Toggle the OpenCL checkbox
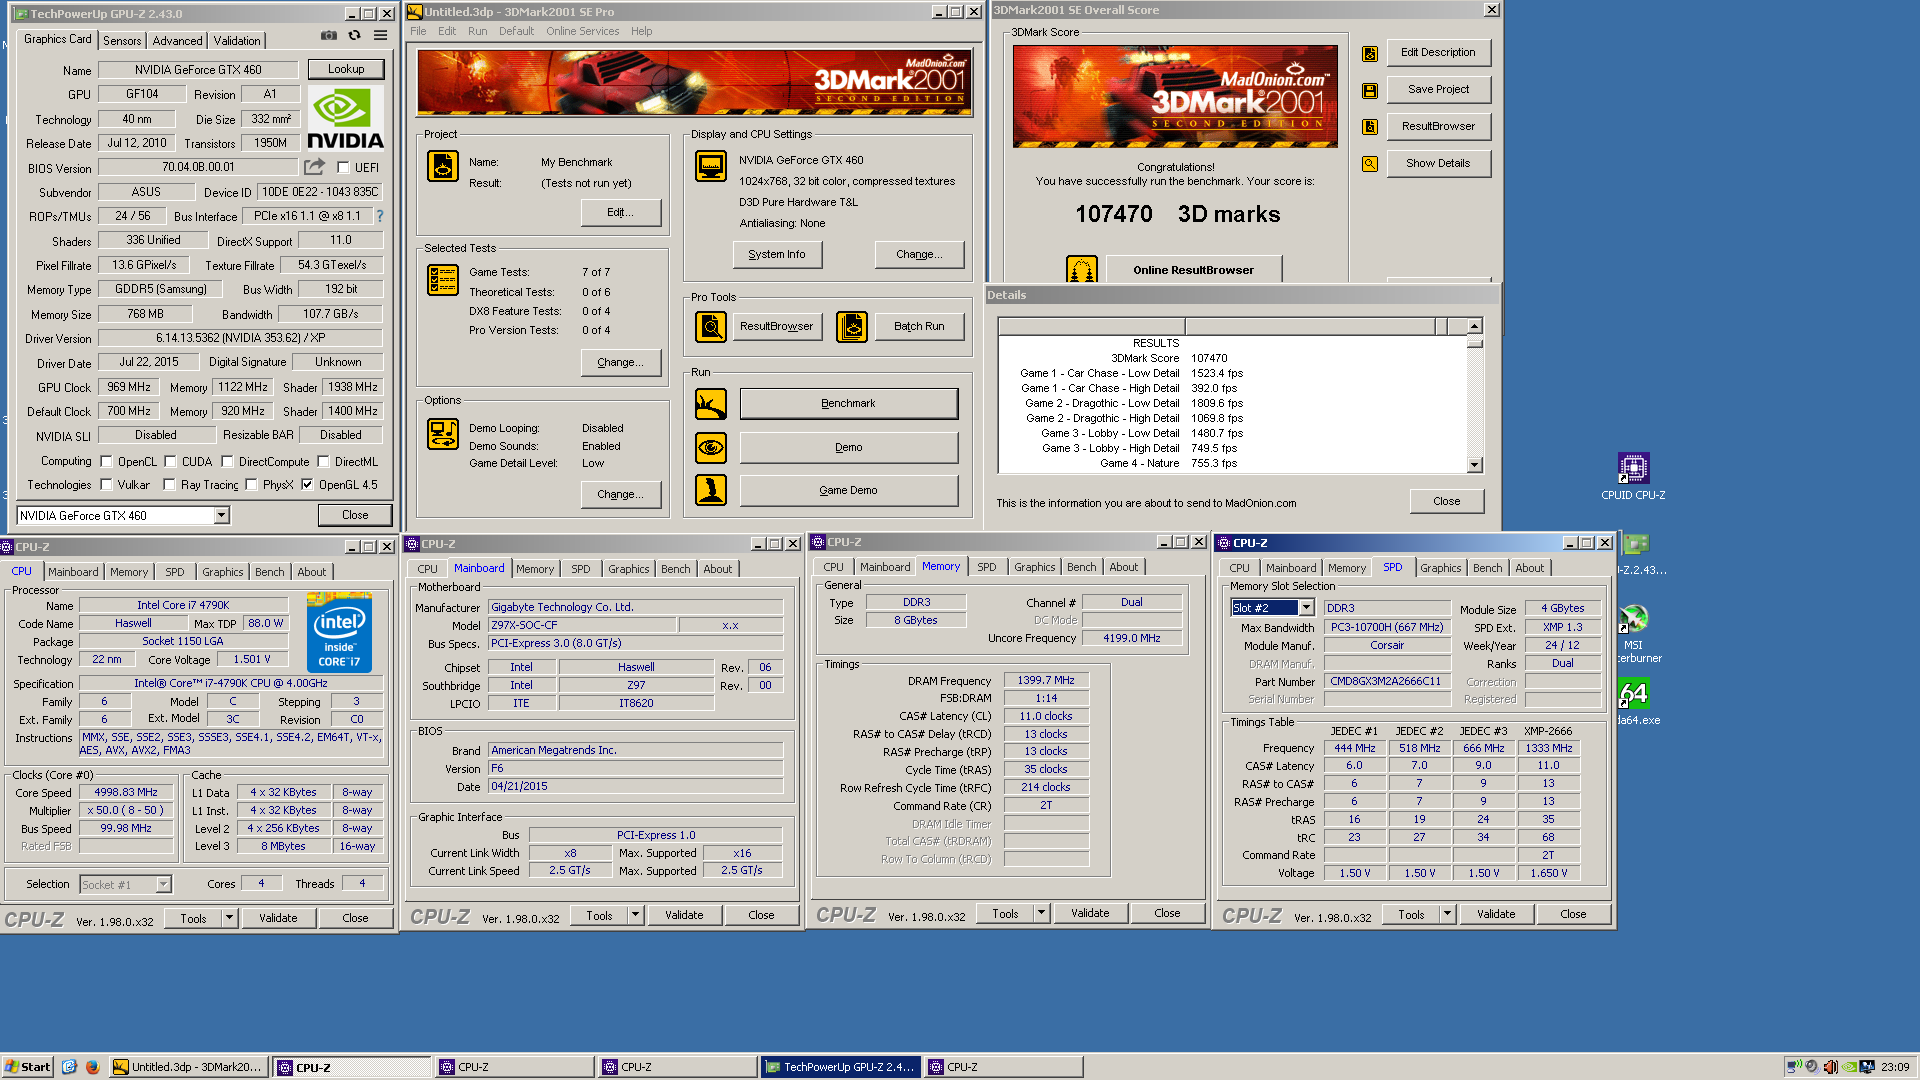 106,462
